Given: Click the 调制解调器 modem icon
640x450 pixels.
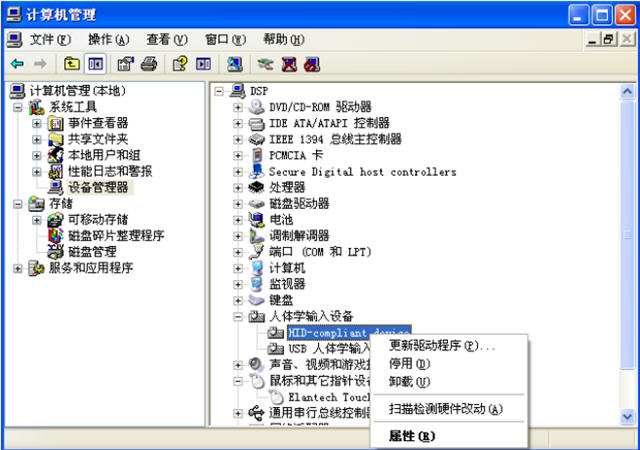Looking at the screenshot, I should (257, 236).
